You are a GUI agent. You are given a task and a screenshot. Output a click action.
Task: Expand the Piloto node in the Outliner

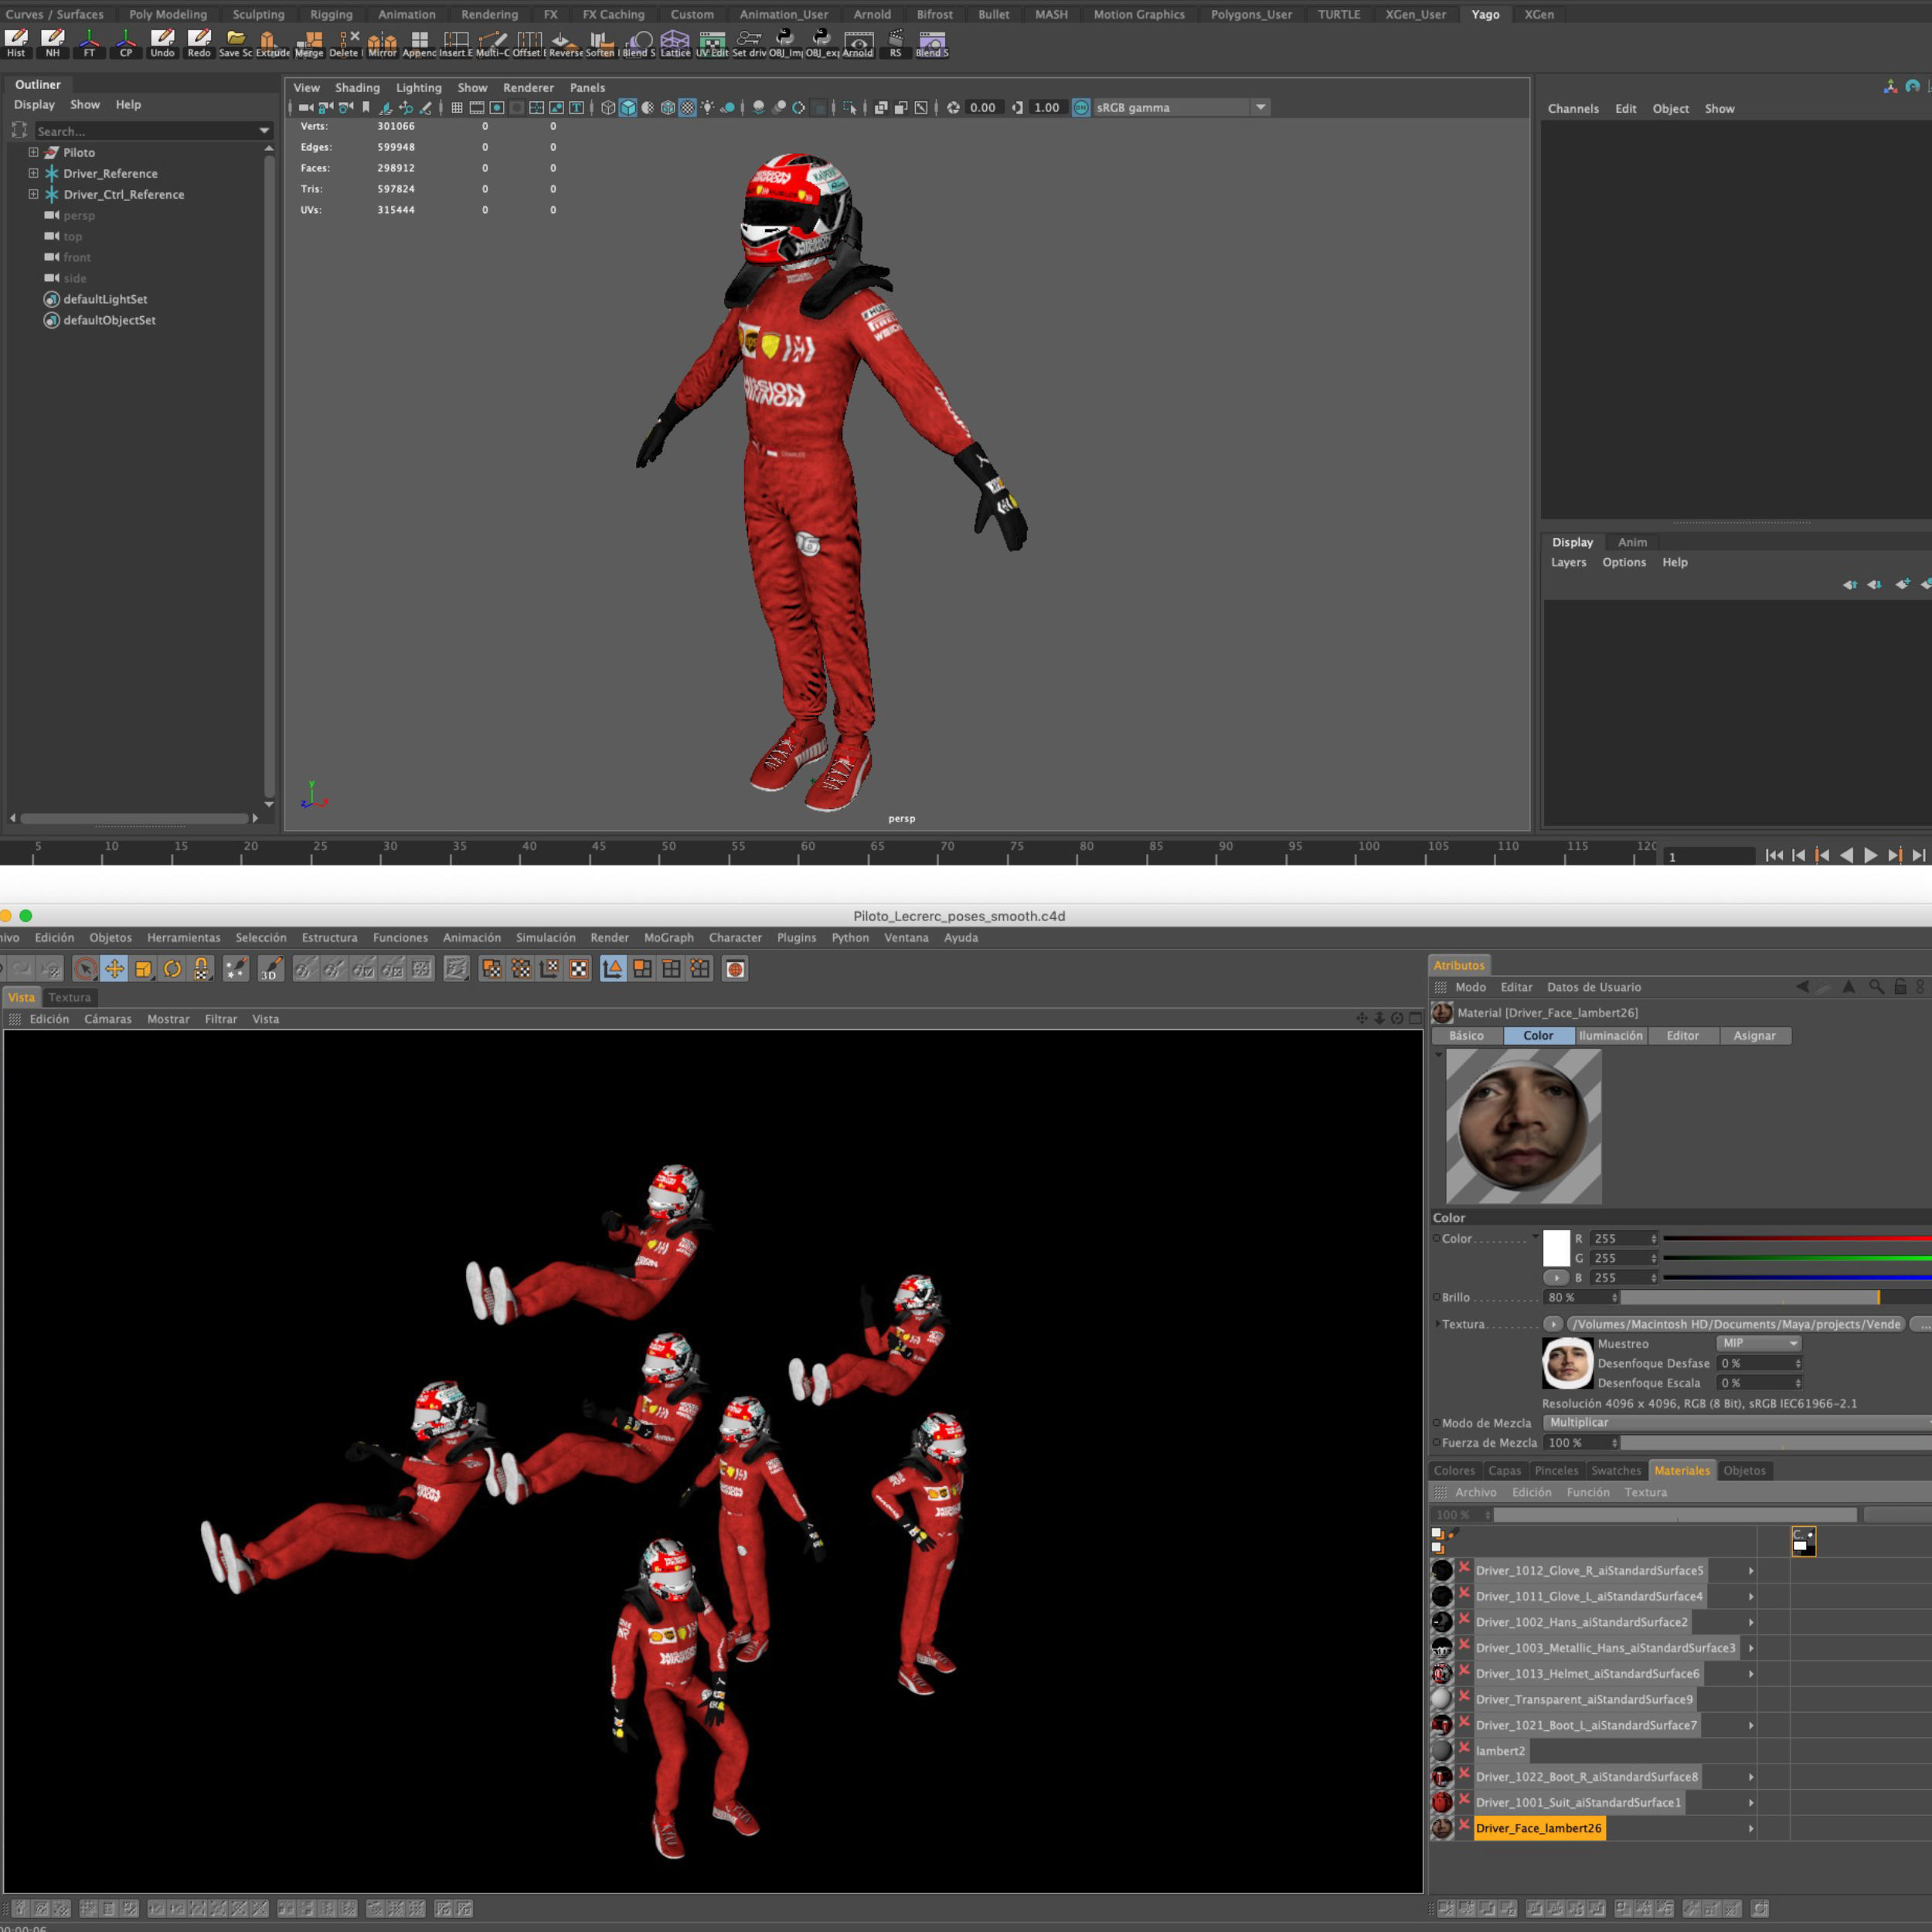coord(33,152)
